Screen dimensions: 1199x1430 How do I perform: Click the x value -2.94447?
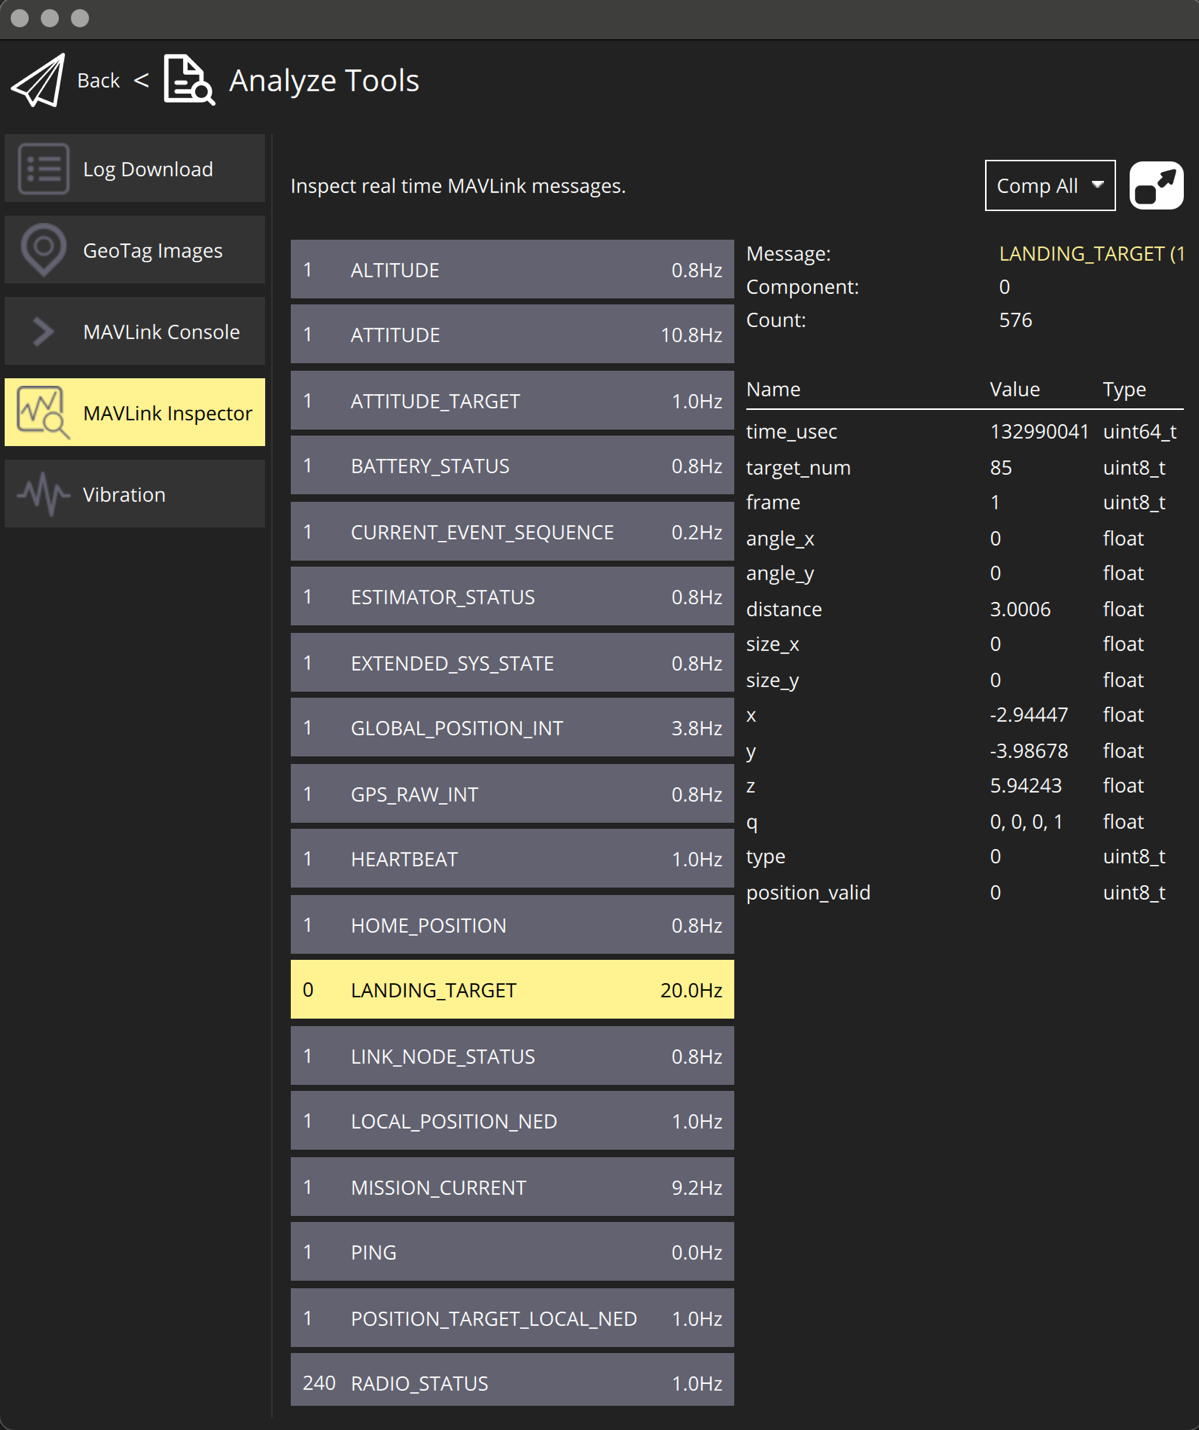[1029, 715]
